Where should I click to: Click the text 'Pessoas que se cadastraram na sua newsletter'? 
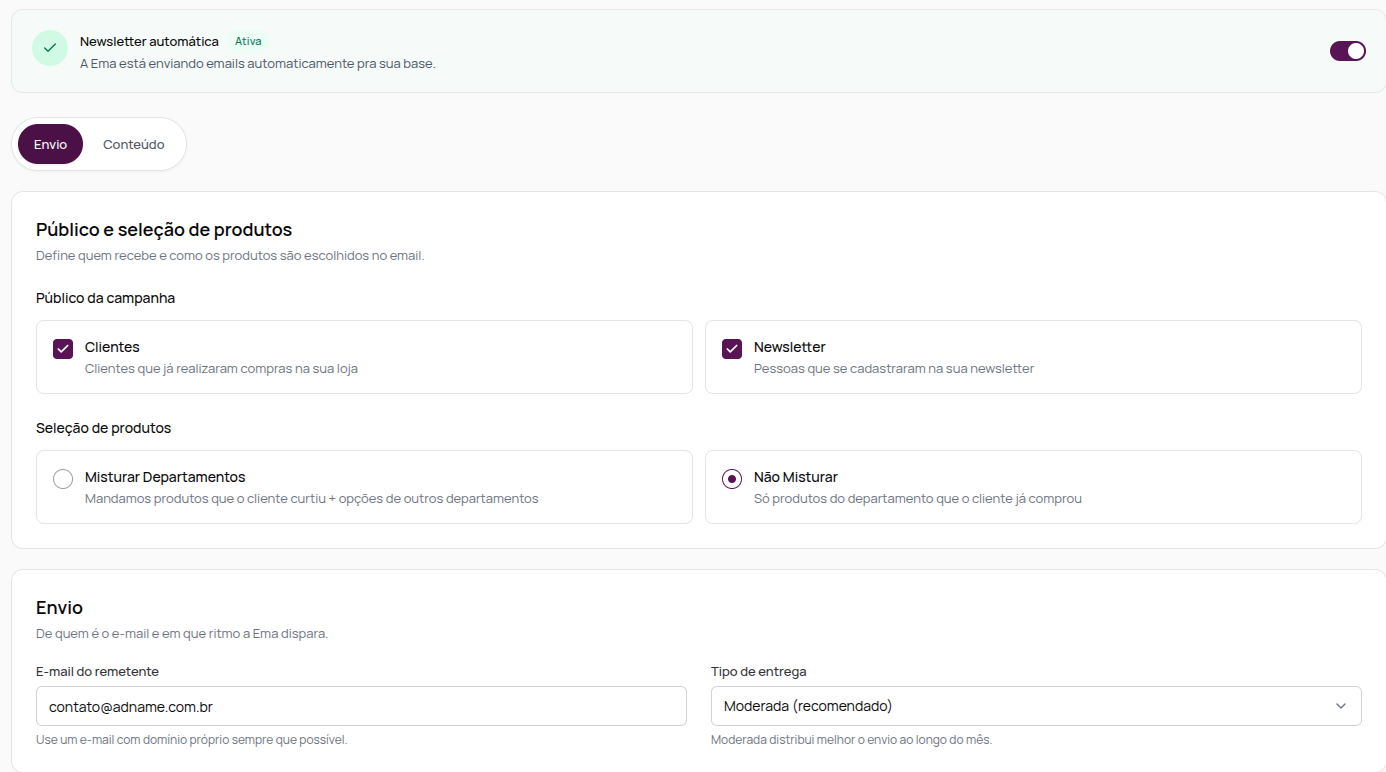tap(894, 369)
